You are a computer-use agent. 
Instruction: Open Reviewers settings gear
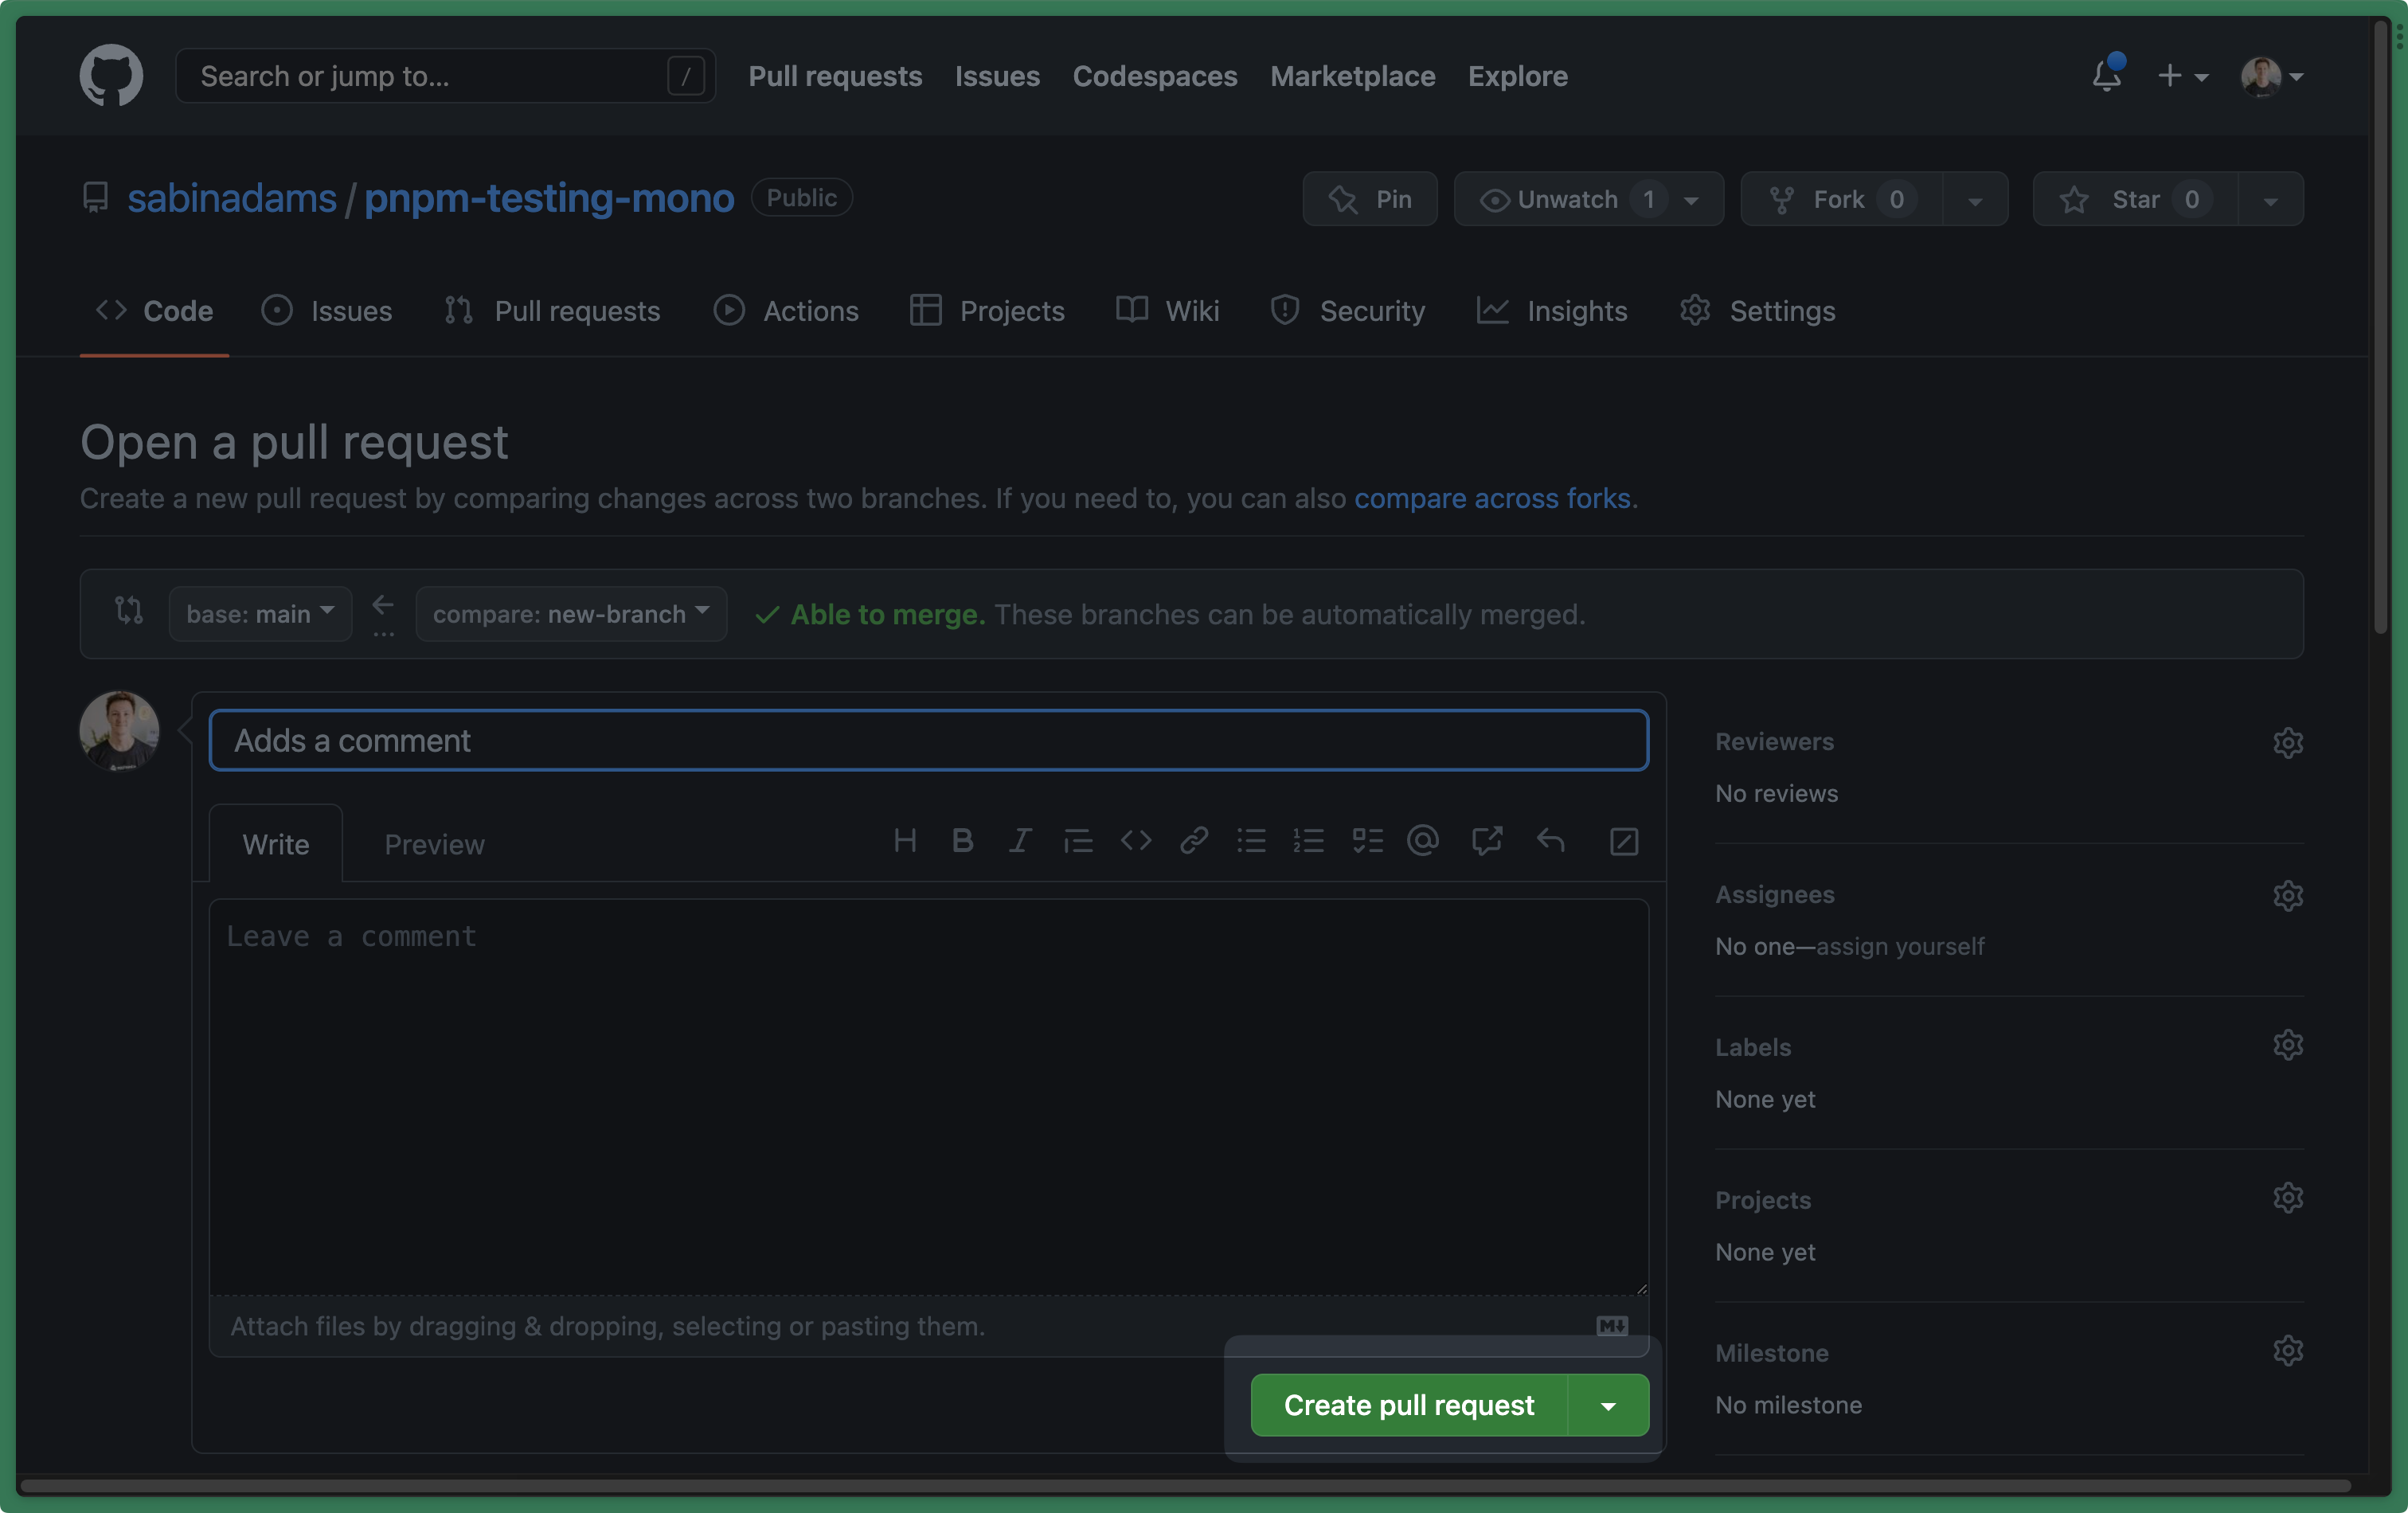[x=2288, y=741]
